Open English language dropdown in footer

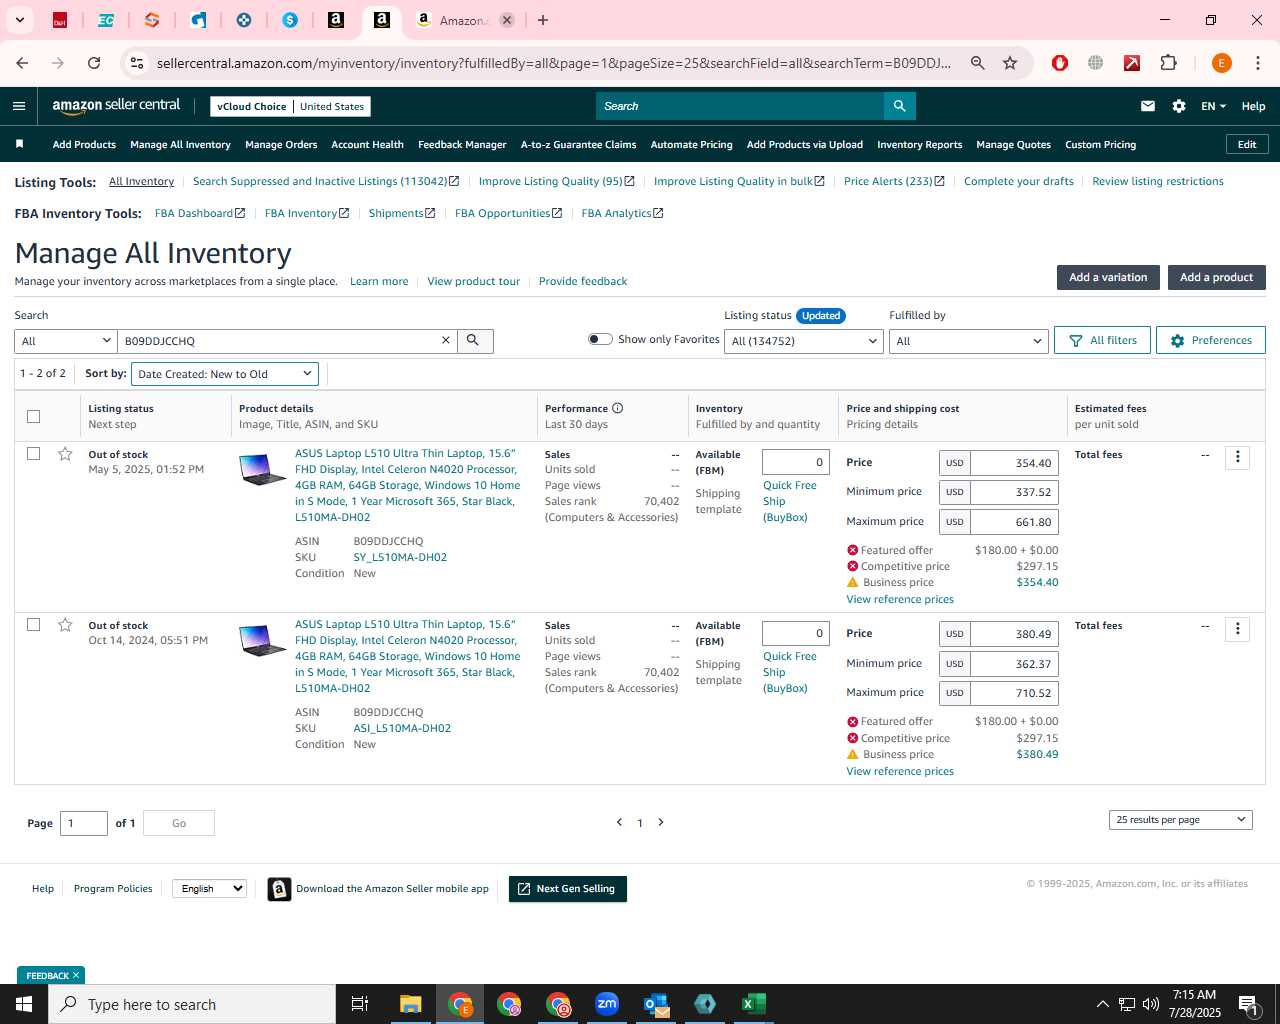click(x=209, y=888)
